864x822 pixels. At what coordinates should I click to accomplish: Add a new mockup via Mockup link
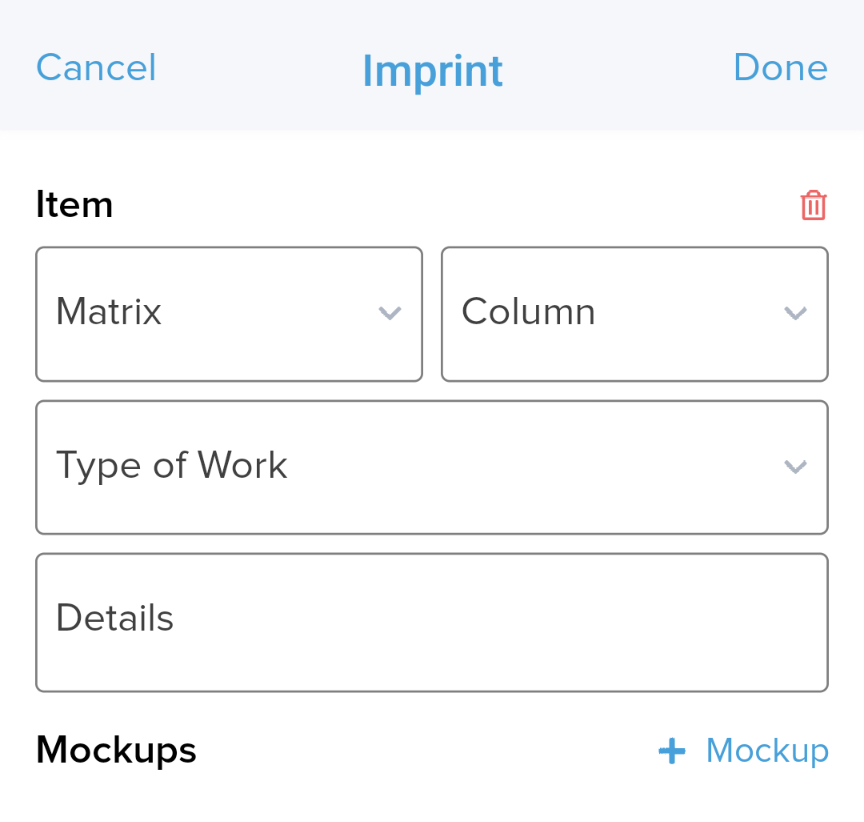click(x=744, y=751)
